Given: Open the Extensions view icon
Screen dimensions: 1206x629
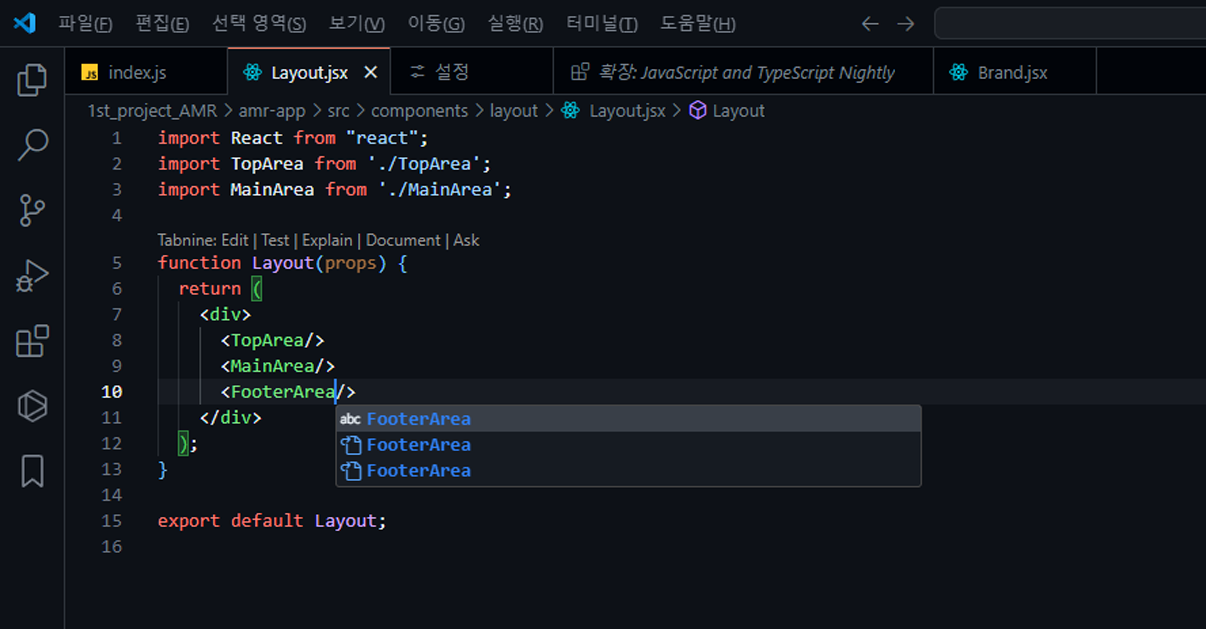Looking at the screenshot, I should tap(32, 341).
